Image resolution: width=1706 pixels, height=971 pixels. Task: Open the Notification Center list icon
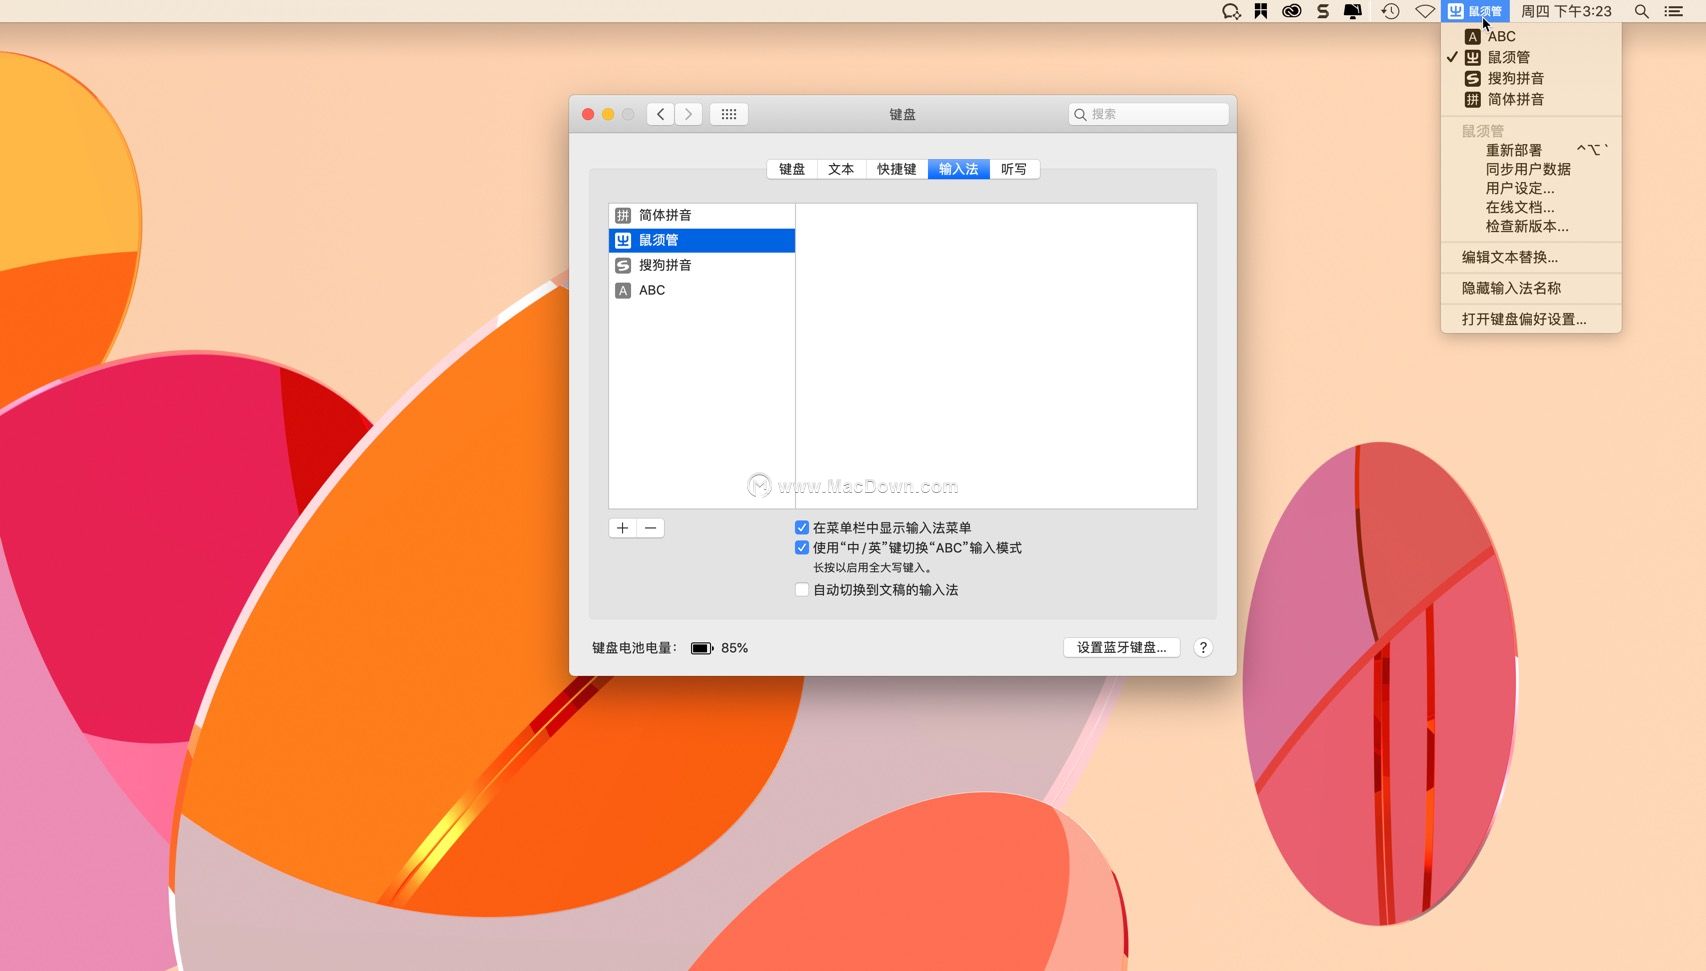point(1673,11)
